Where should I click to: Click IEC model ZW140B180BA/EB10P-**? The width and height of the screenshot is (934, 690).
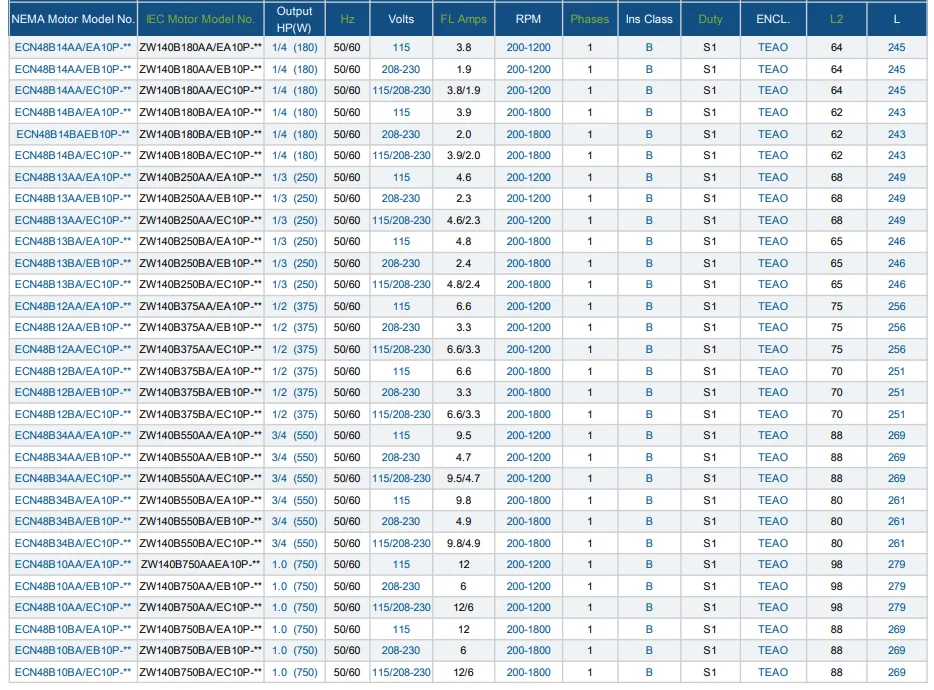point(200,134)
